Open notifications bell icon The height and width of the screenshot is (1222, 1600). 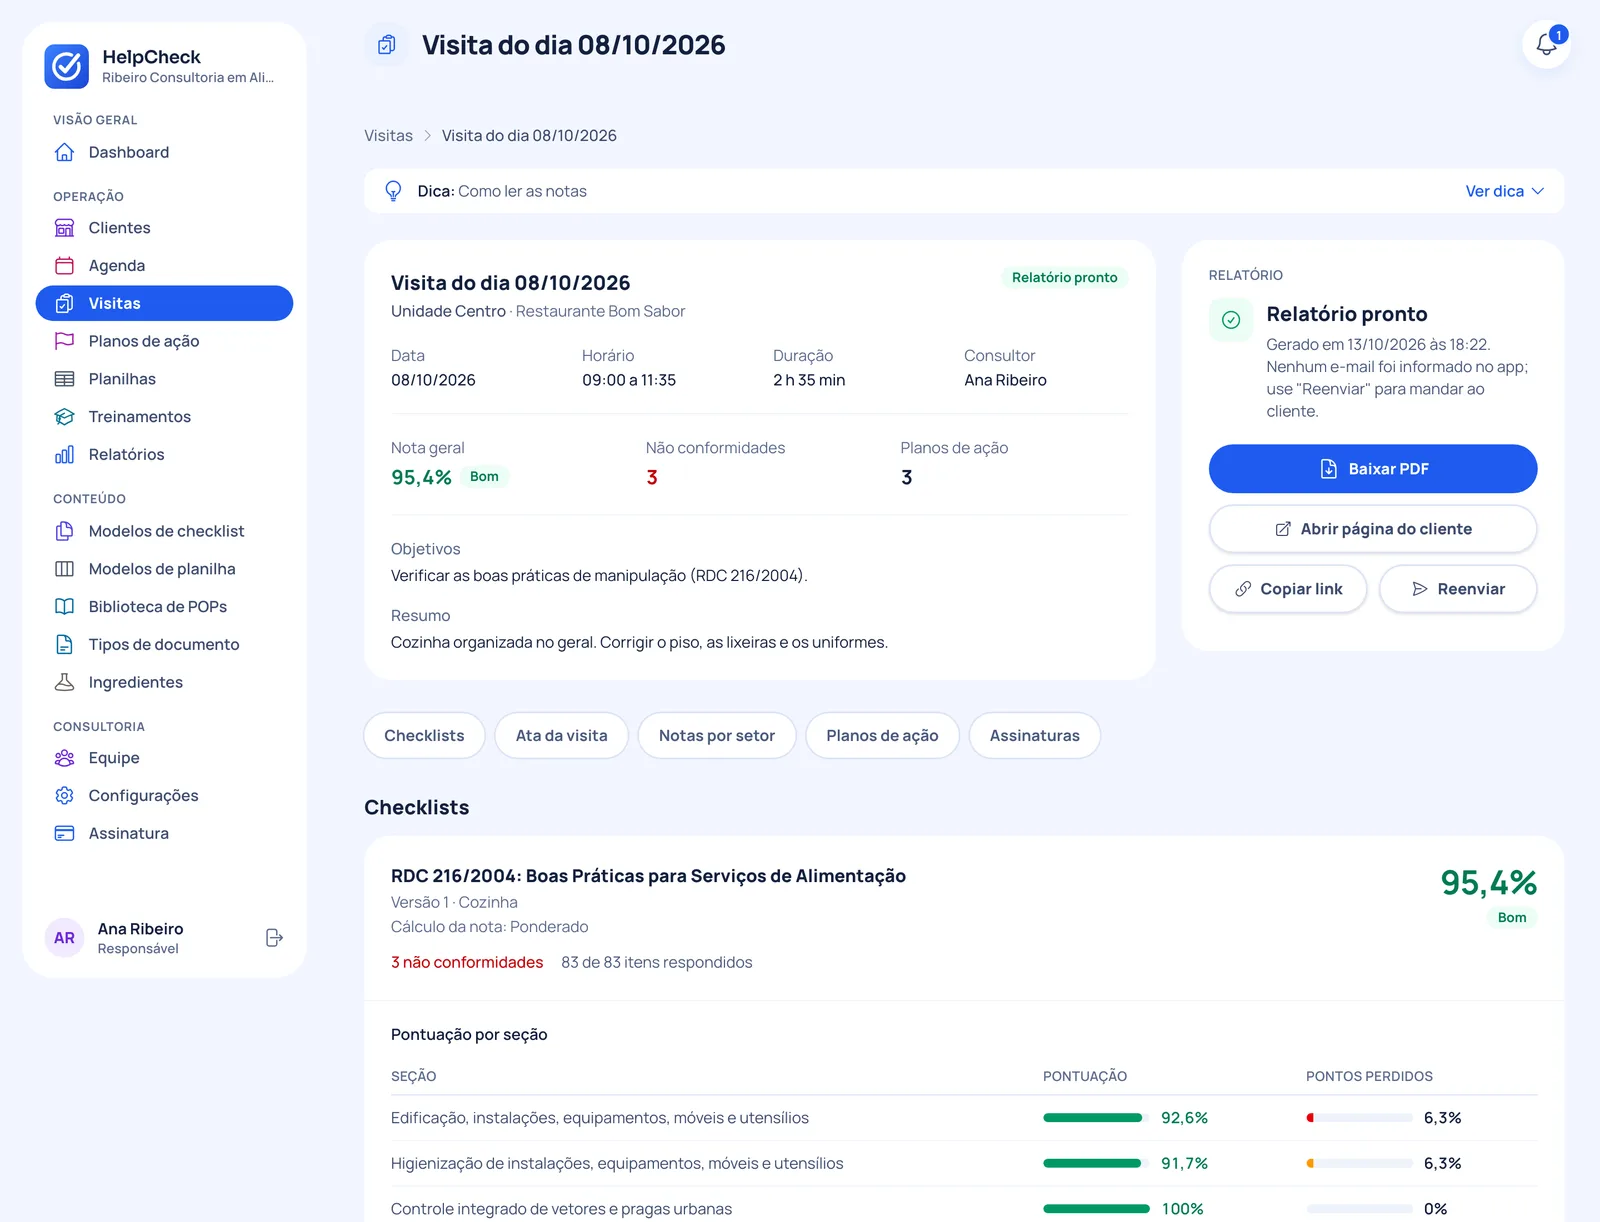pos(1546,45)
